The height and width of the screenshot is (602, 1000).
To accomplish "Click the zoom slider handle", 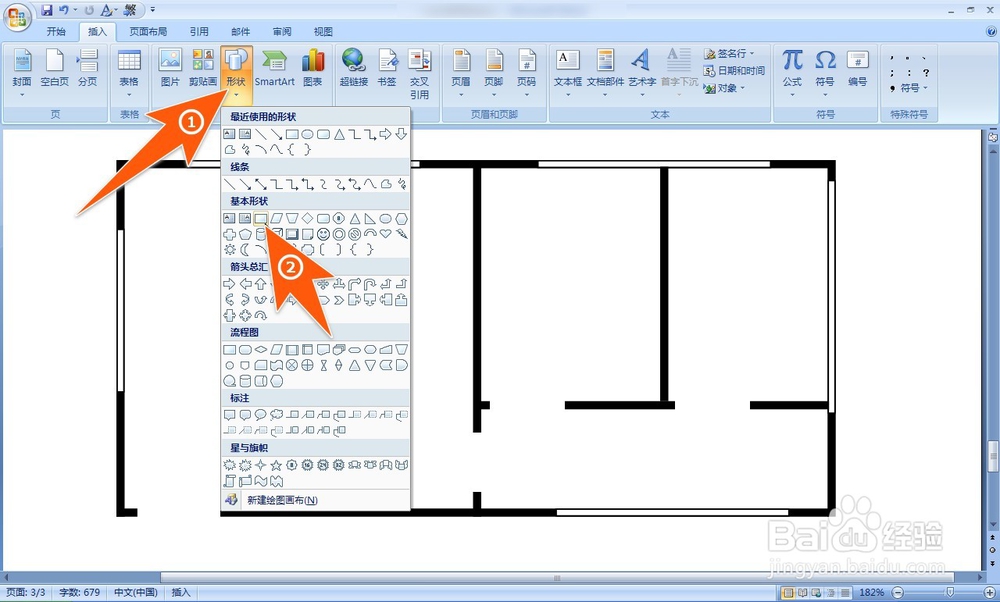I will (x=950, y=592).
